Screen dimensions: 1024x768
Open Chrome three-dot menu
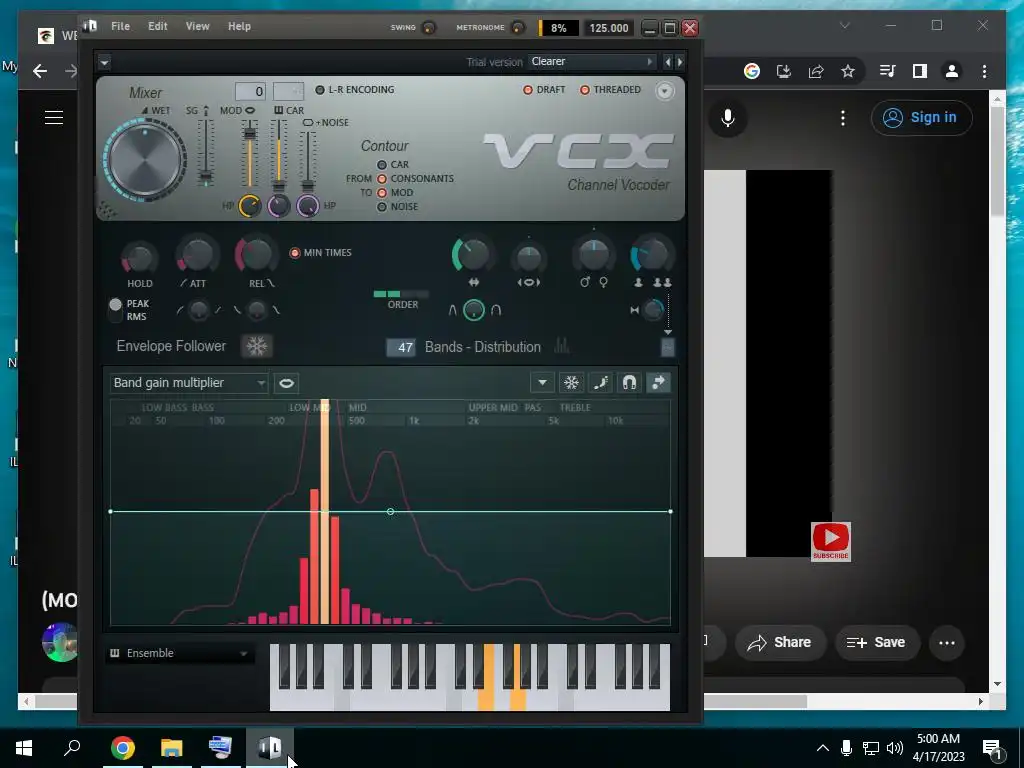(984, 71)
